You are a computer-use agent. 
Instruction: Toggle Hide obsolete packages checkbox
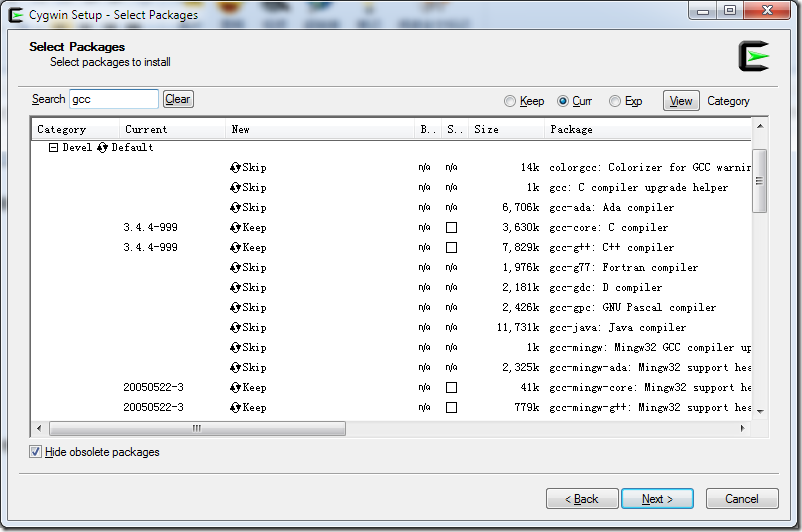click(x=36, y=452)
